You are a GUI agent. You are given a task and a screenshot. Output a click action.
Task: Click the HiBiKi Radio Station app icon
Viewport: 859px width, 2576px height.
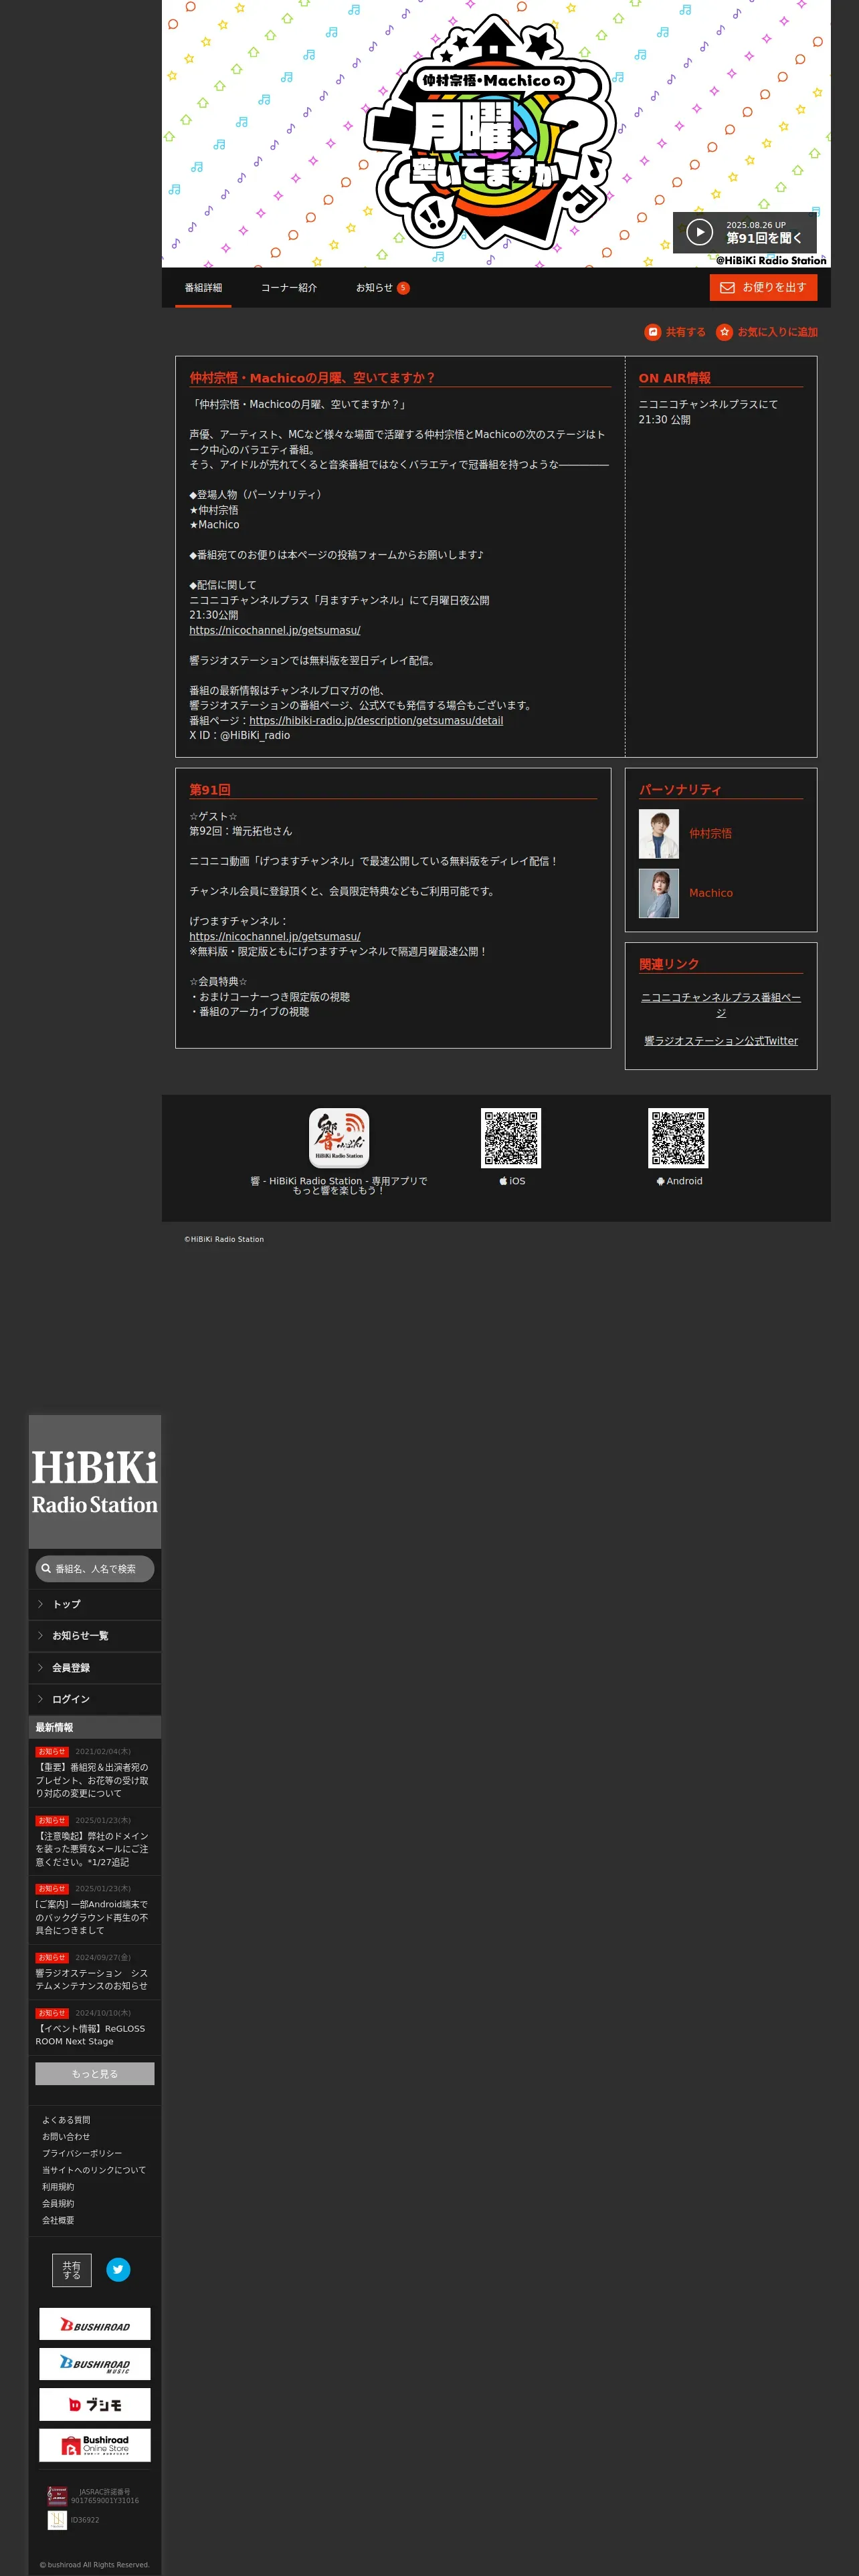pos(339,1138)
